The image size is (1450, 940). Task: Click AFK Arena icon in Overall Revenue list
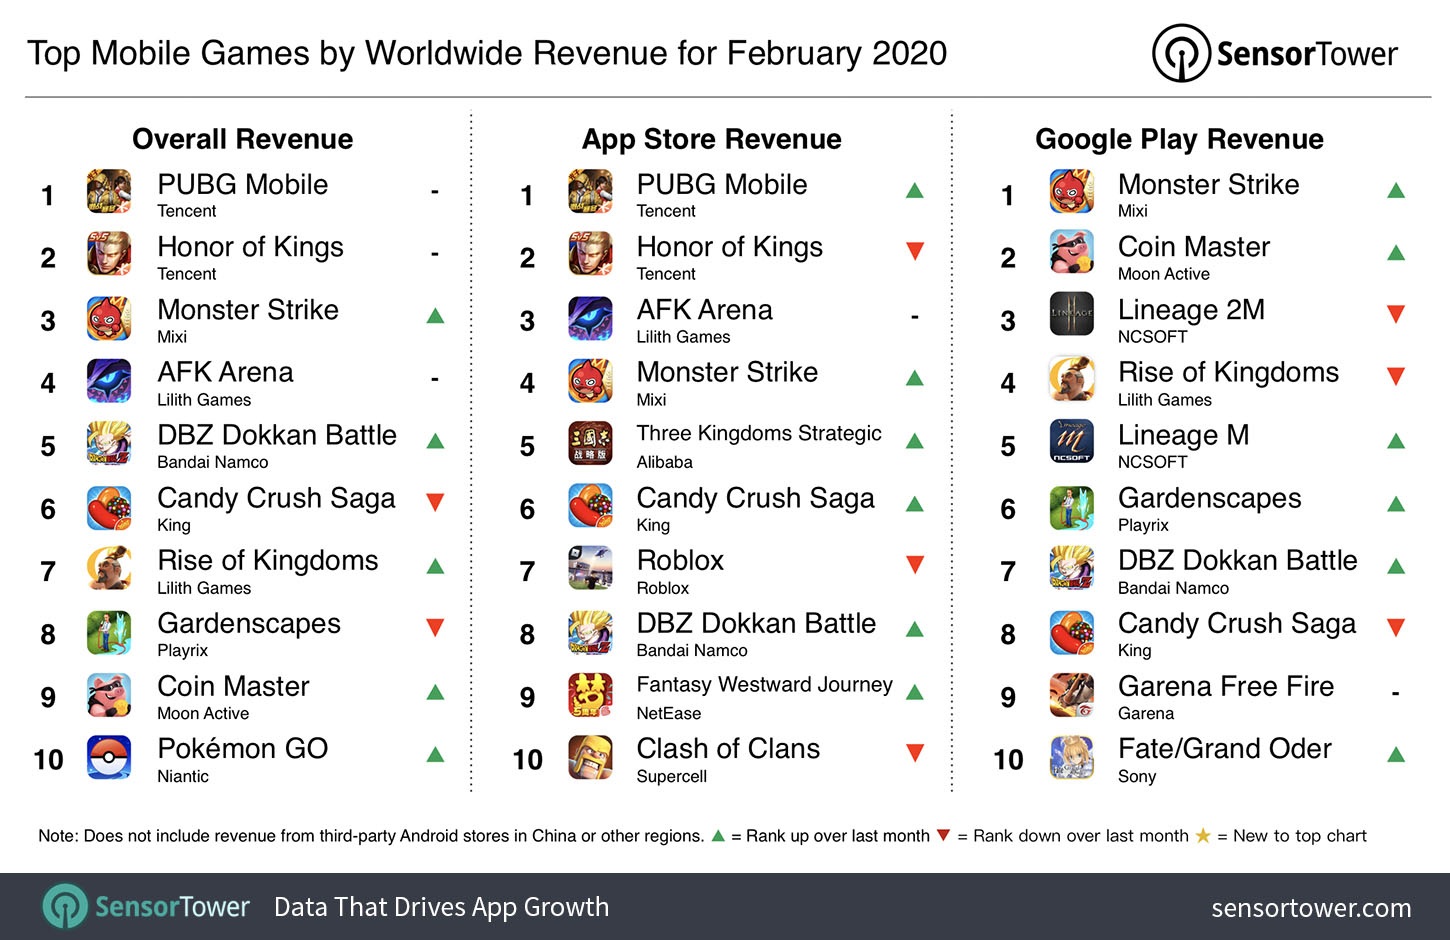(109, 381)
